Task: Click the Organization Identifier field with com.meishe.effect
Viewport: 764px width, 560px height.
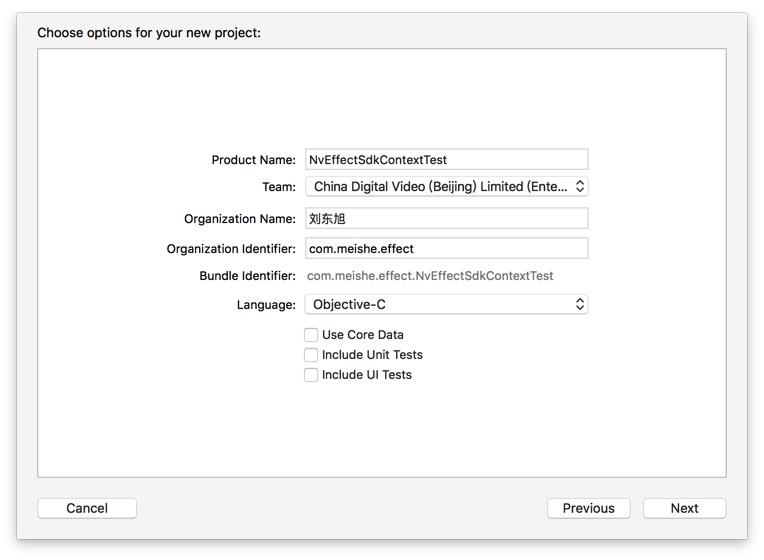Action: tap(446, 249)
